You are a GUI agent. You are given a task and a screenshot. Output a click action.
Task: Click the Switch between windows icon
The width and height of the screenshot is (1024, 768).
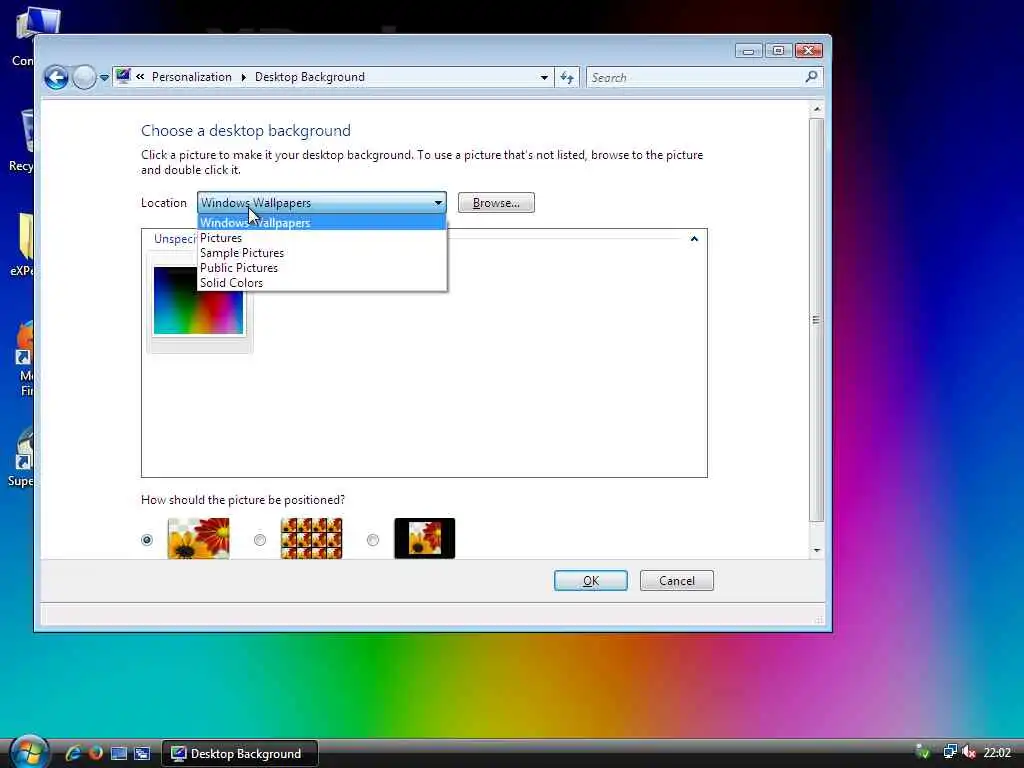pyautogui.click(x=142, y=753)
